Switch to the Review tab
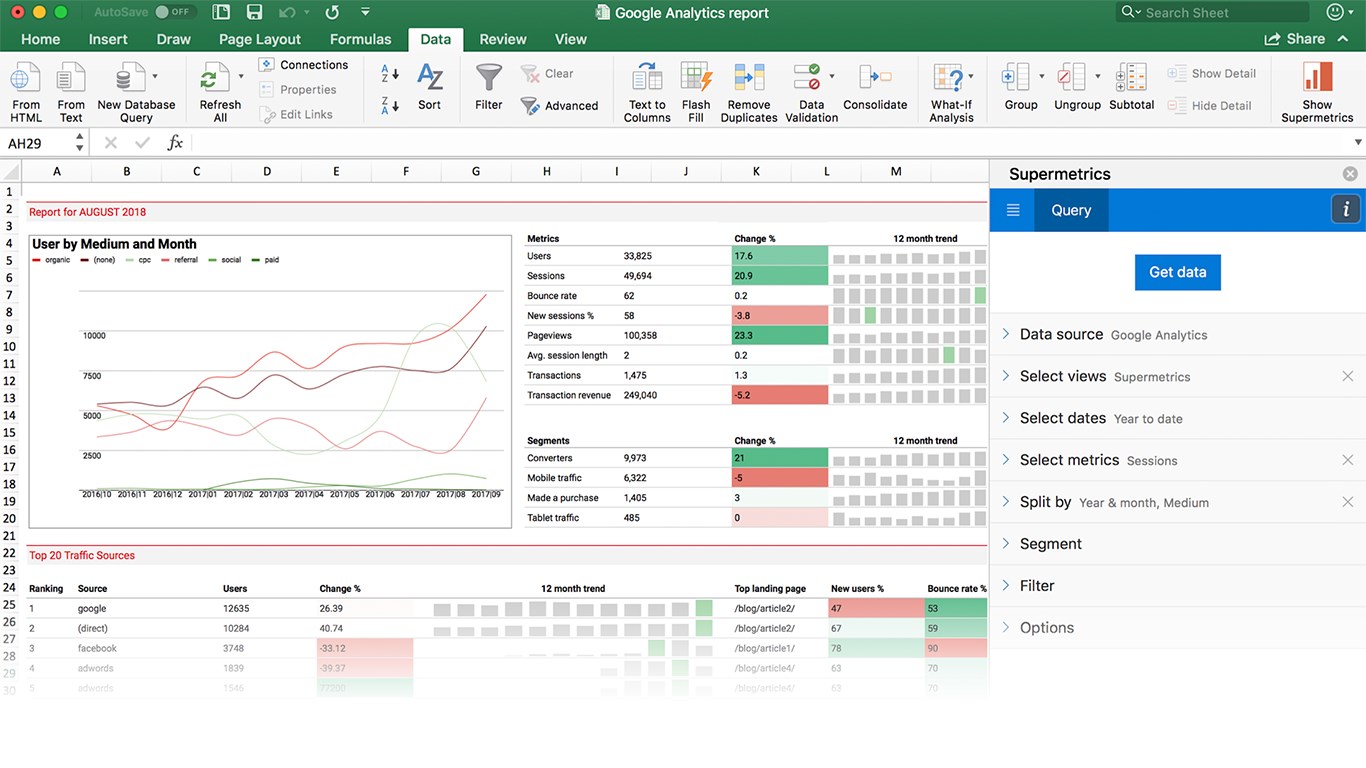1366x768 pixels. 503,39
